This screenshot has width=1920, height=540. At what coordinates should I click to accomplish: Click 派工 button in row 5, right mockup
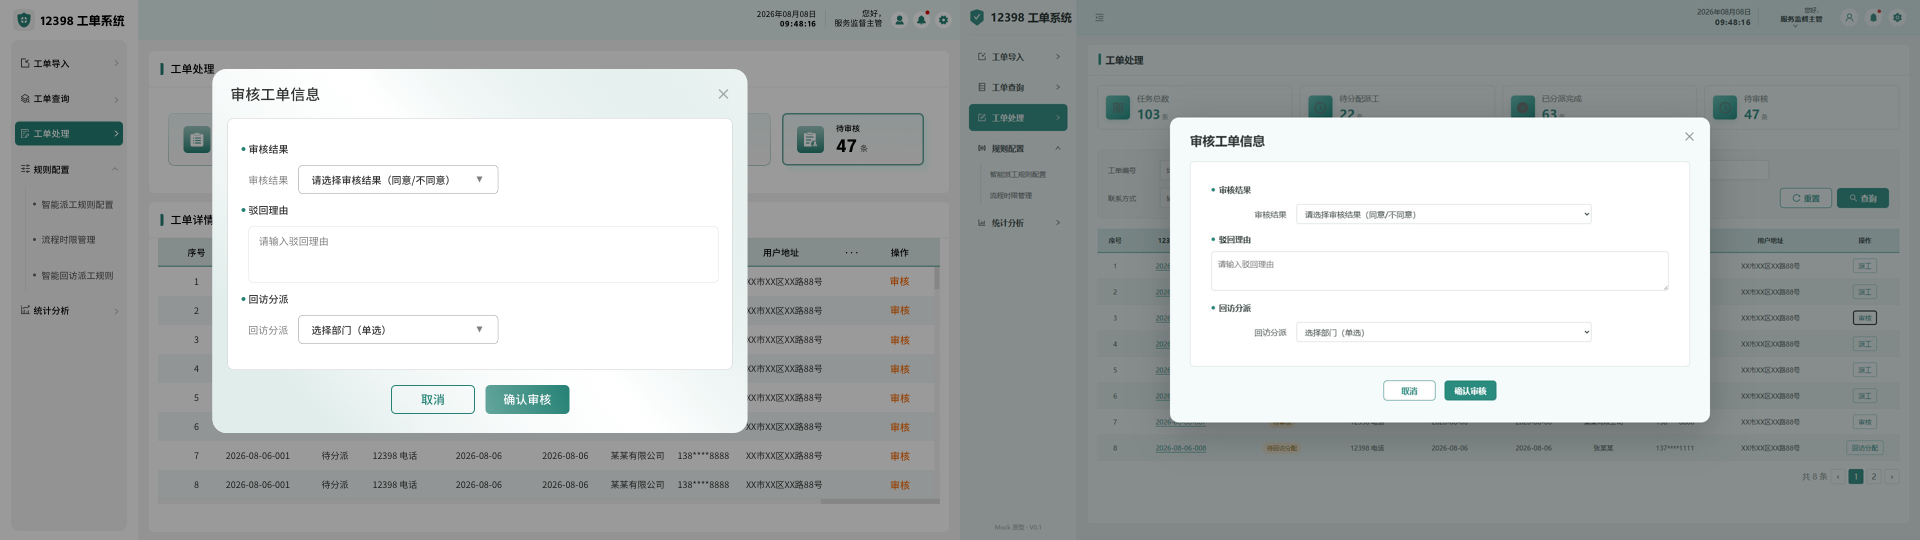[1865, 370]
